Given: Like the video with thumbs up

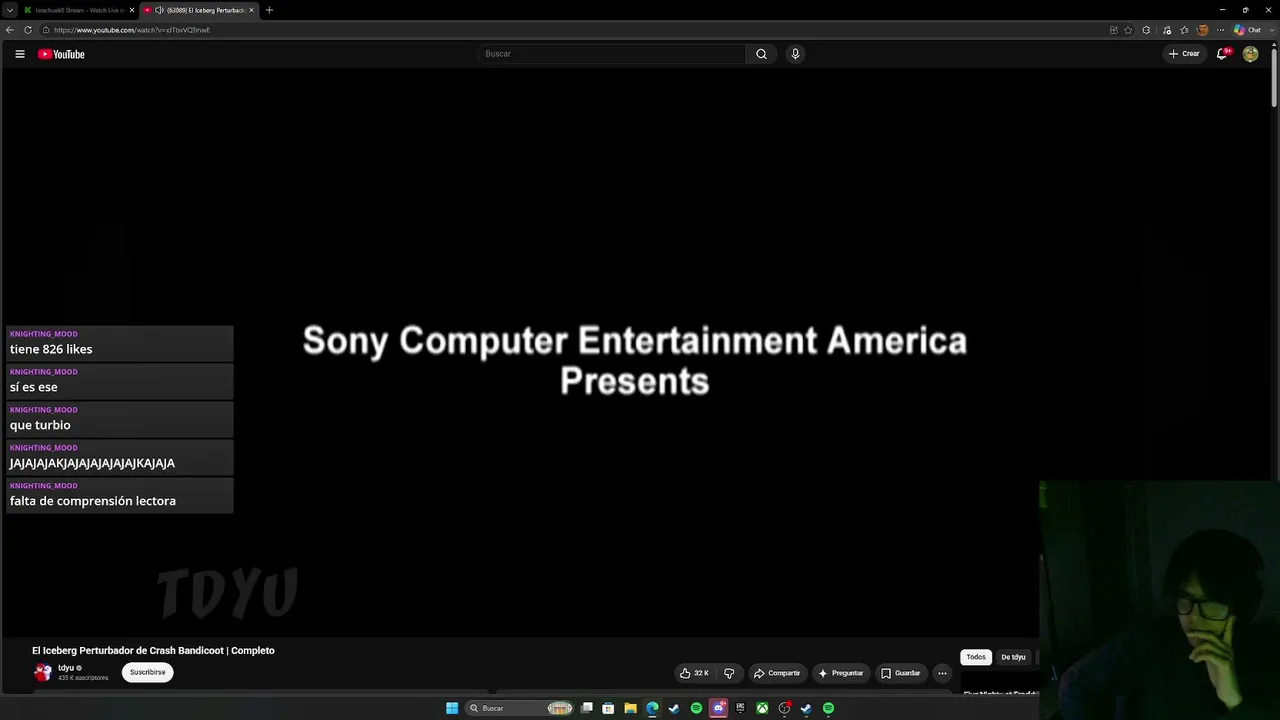Looking at the screenshot, I should pos(695,673).
